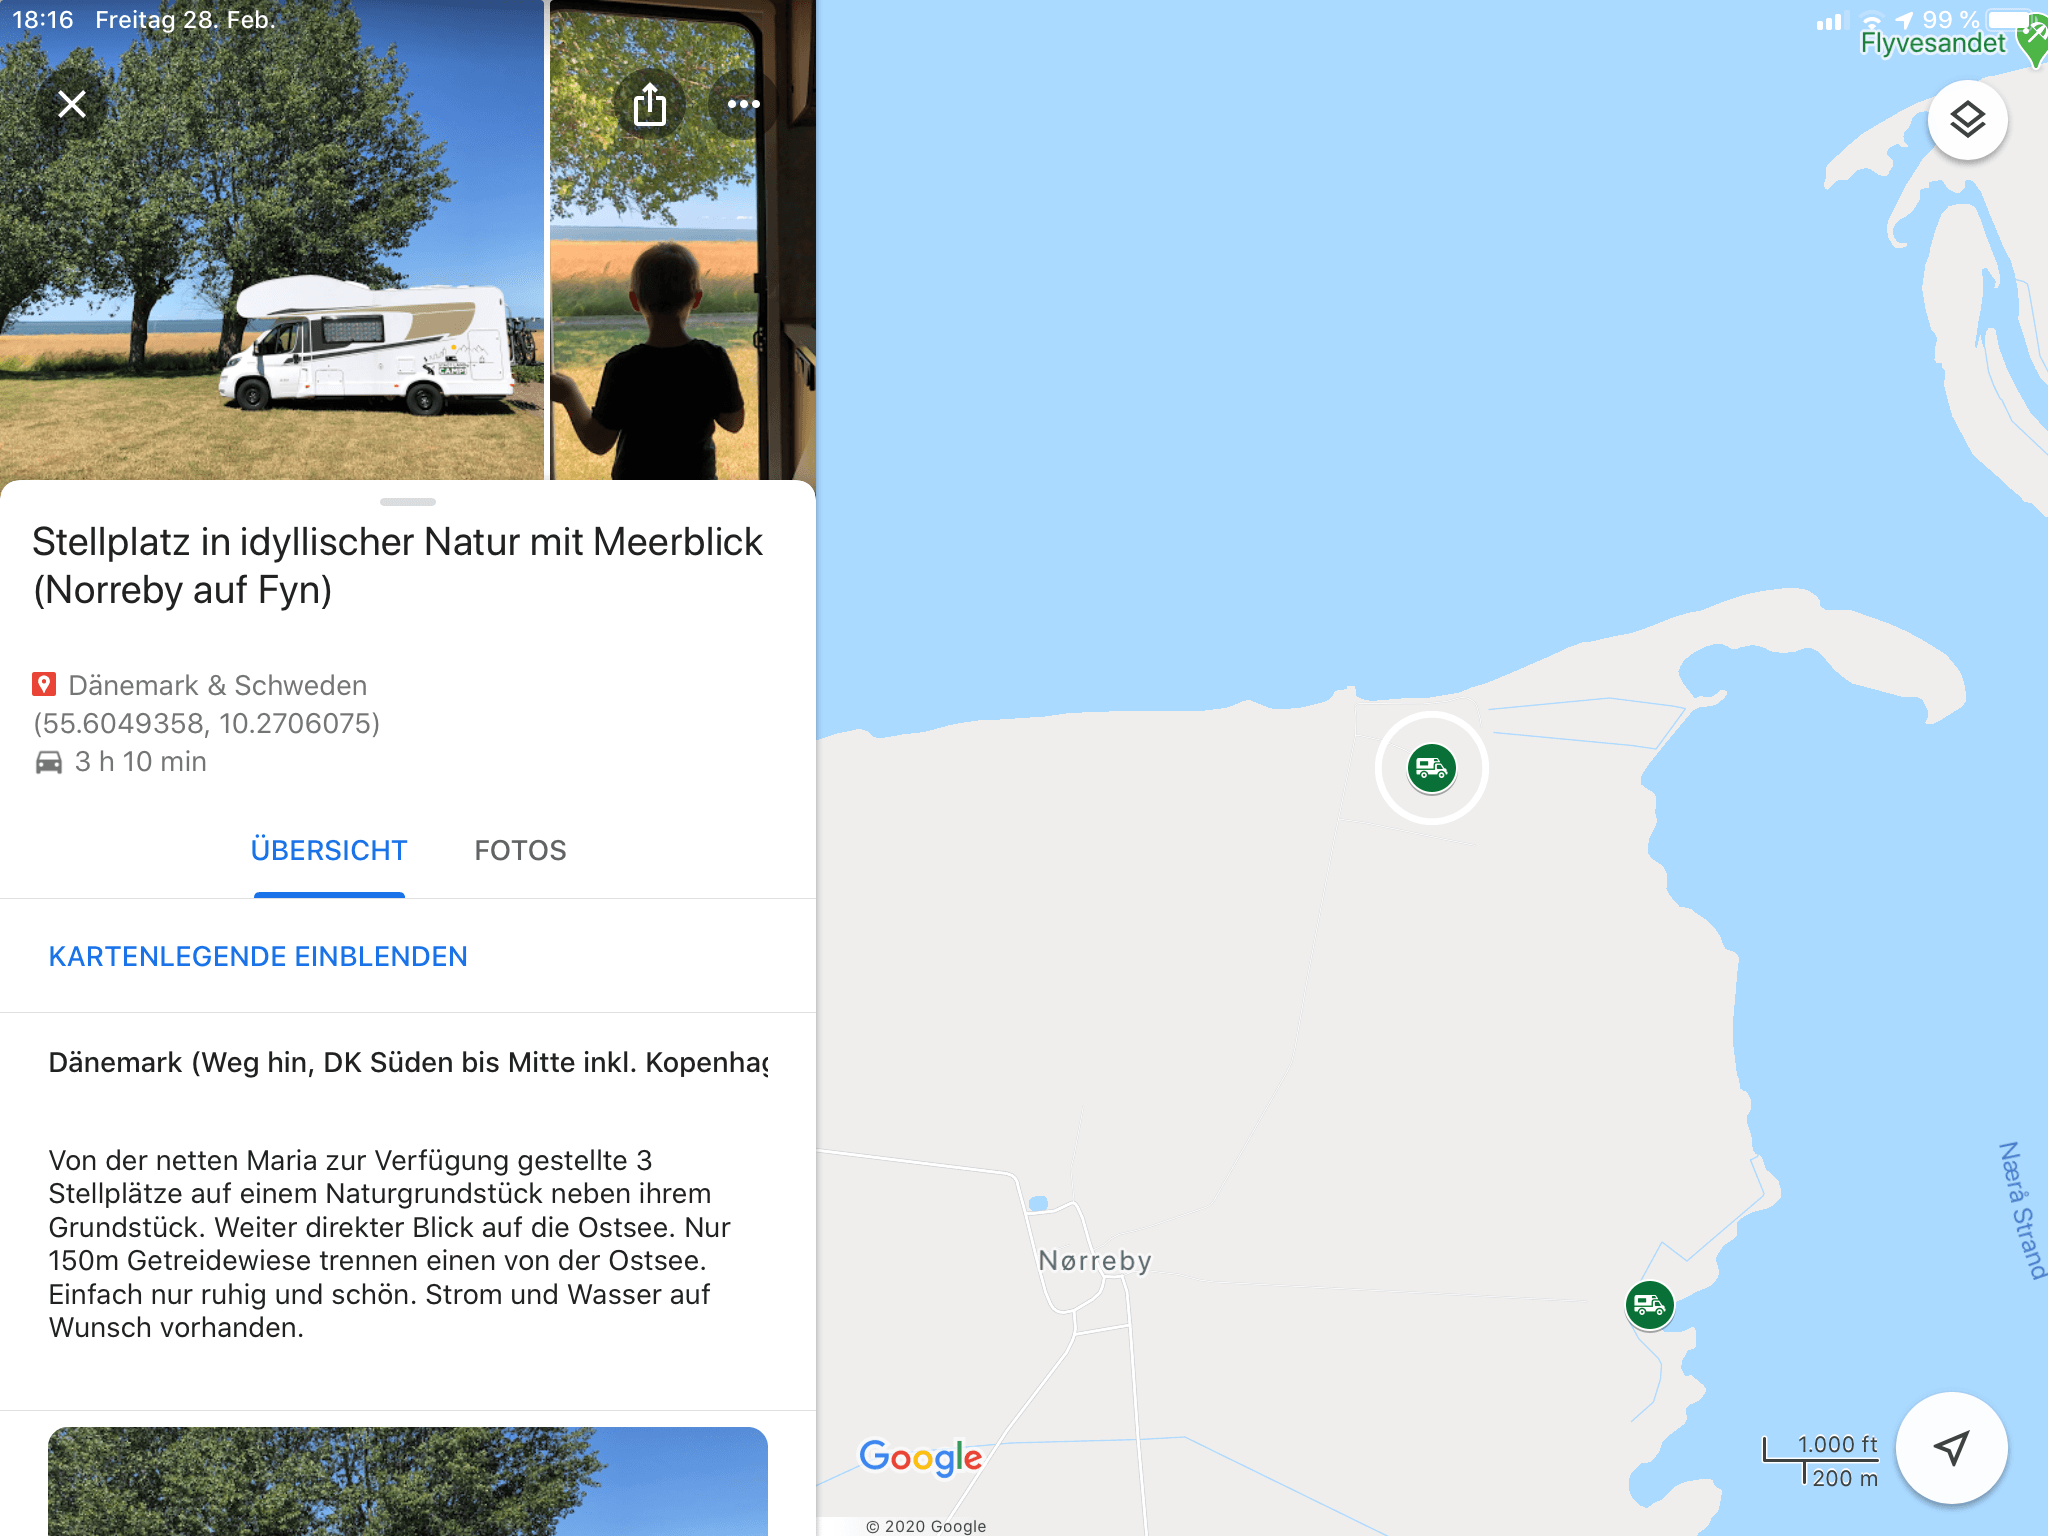This screenshot has height=1536, width=2048.
Task: Tap the share icon on photo
Action: (650, 104)
